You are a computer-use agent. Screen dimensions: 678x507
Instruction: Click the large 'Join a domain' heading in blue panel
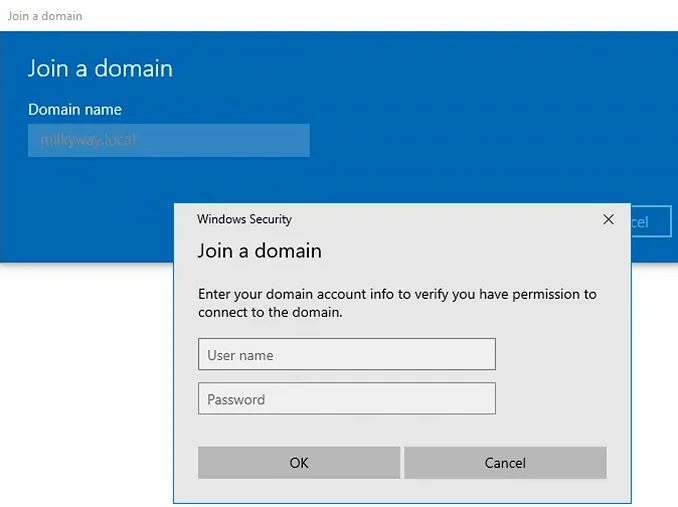click(x=100, y=68)
